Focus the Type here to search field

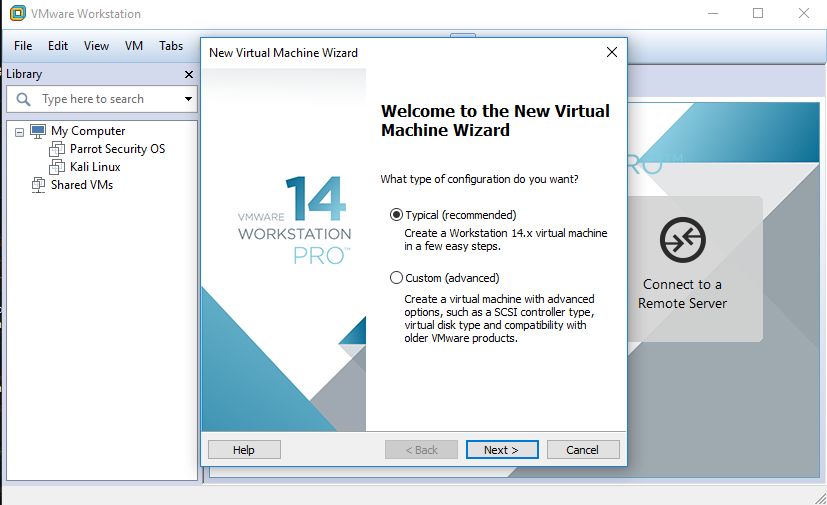click(x=102, y=99)
